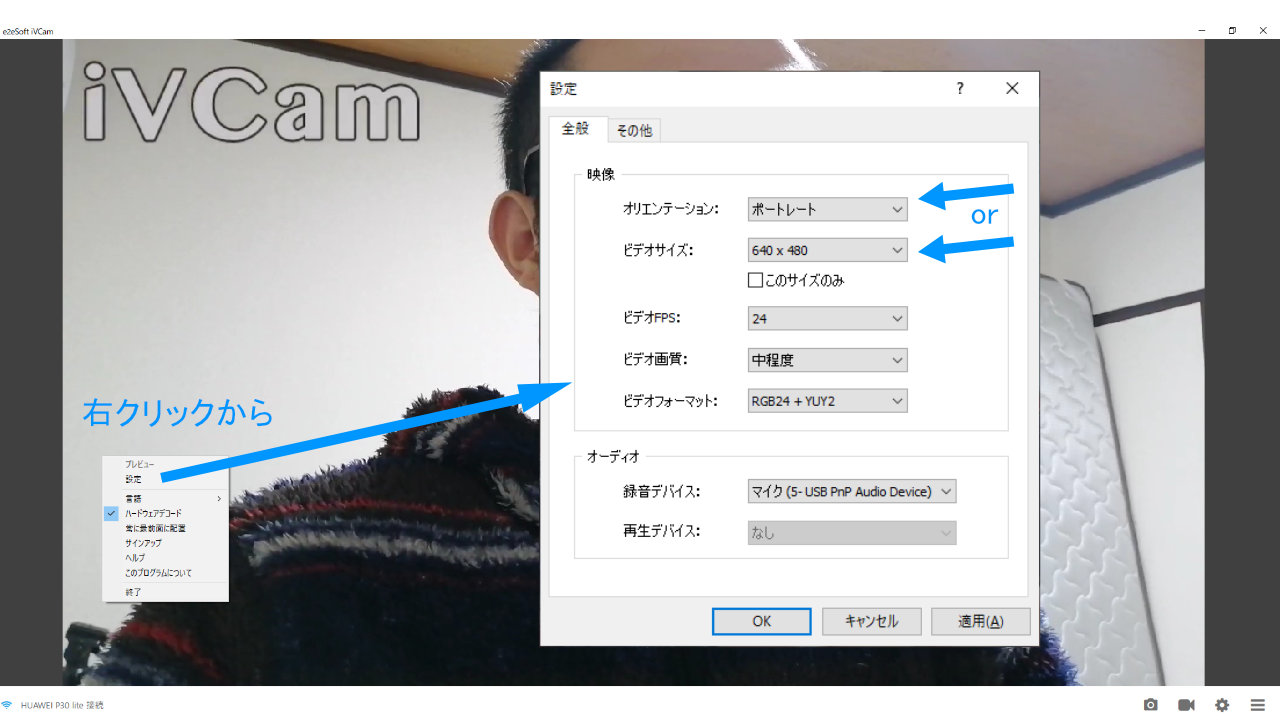
Task: Click the 設定 dialog title text
Action: pos(564,88)
